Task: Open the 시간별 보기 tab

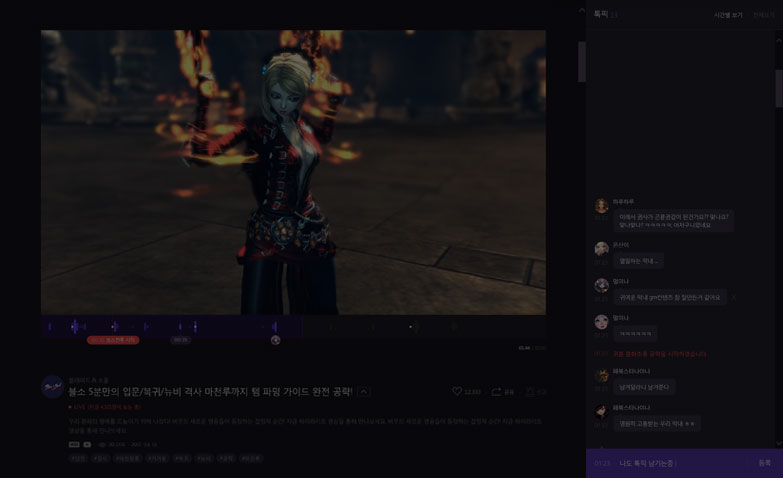Action: [x=728, y=15]
